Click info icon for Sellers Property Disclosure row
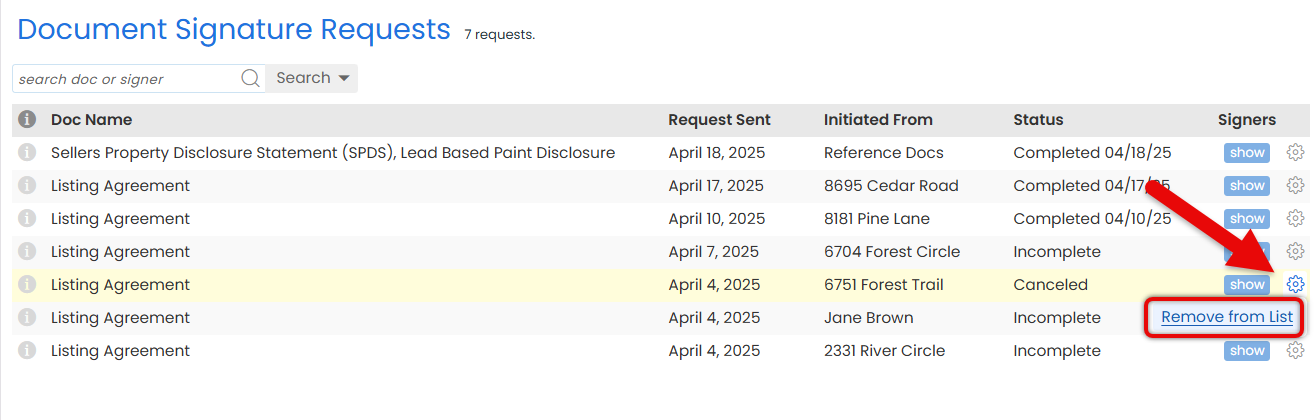Screen dimensions: 1315x420 pyautogui.click(x=27, y=153)
